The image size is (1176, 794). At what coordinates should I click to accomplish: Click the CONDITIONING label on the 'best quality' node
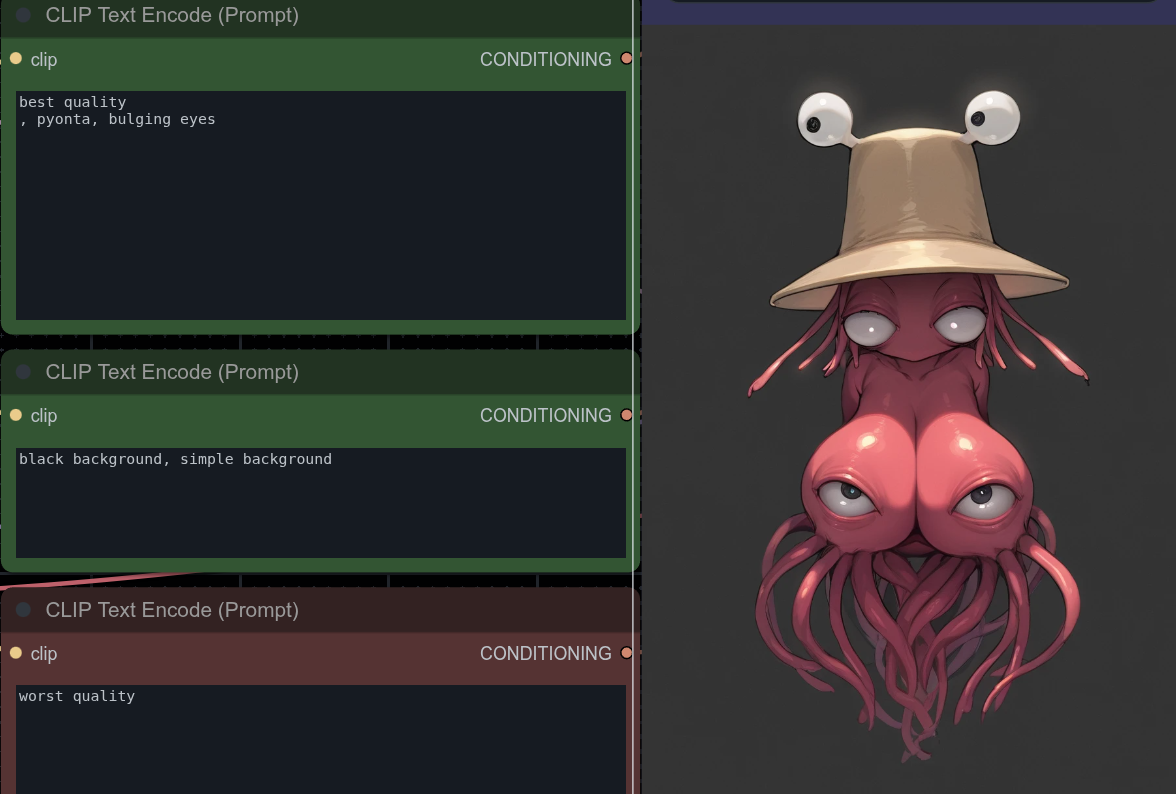coord(545,59)
